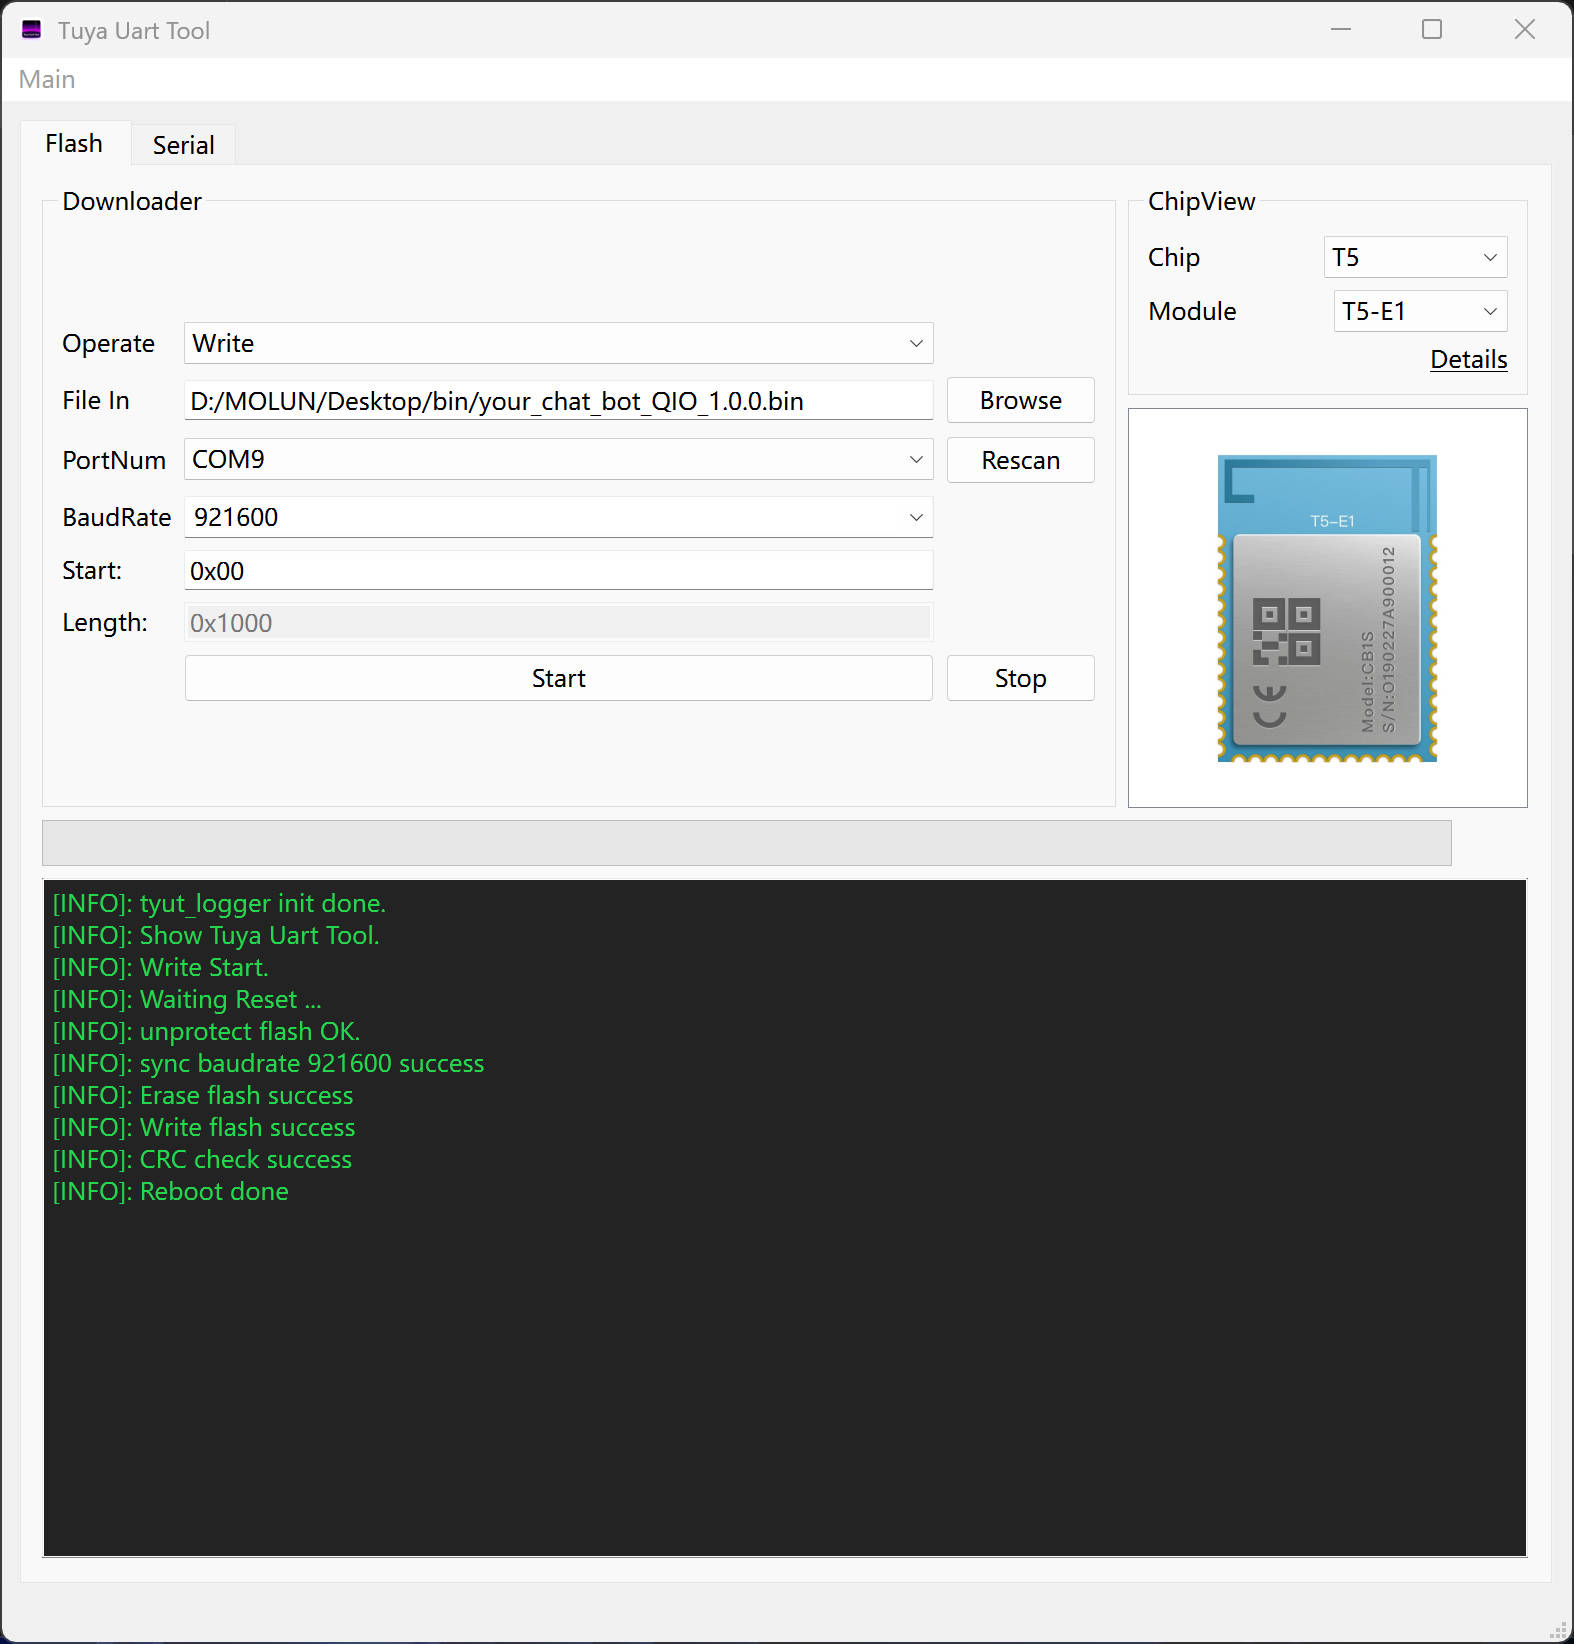Viewport: 1574px width, 1644px height.
Task: Click the disabled Length field 0x1000
Action: click(x=558, y=623)
